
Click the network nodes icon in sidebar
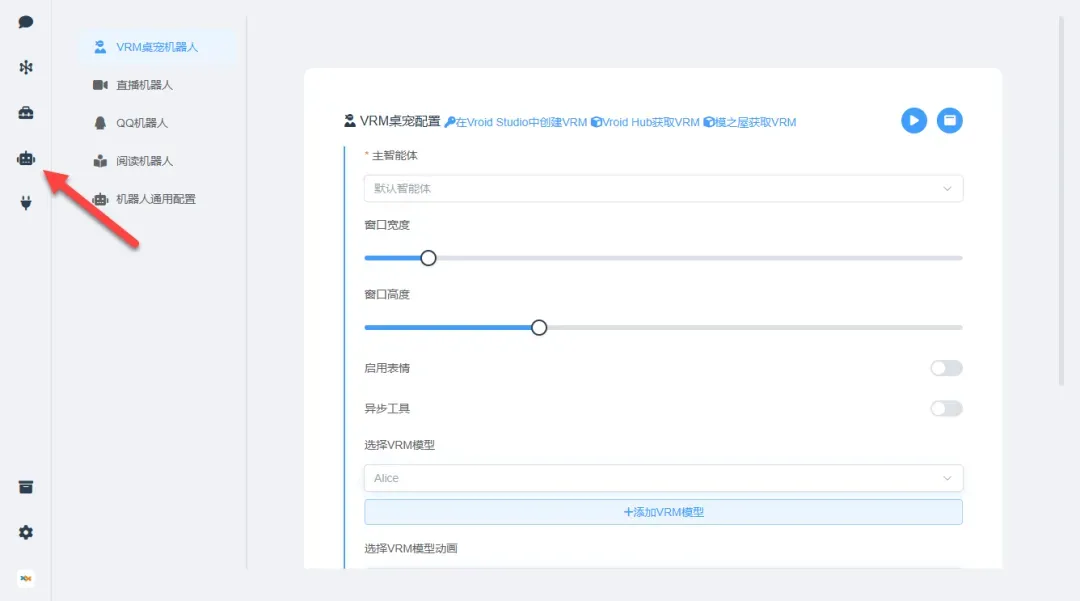[26, 67]
